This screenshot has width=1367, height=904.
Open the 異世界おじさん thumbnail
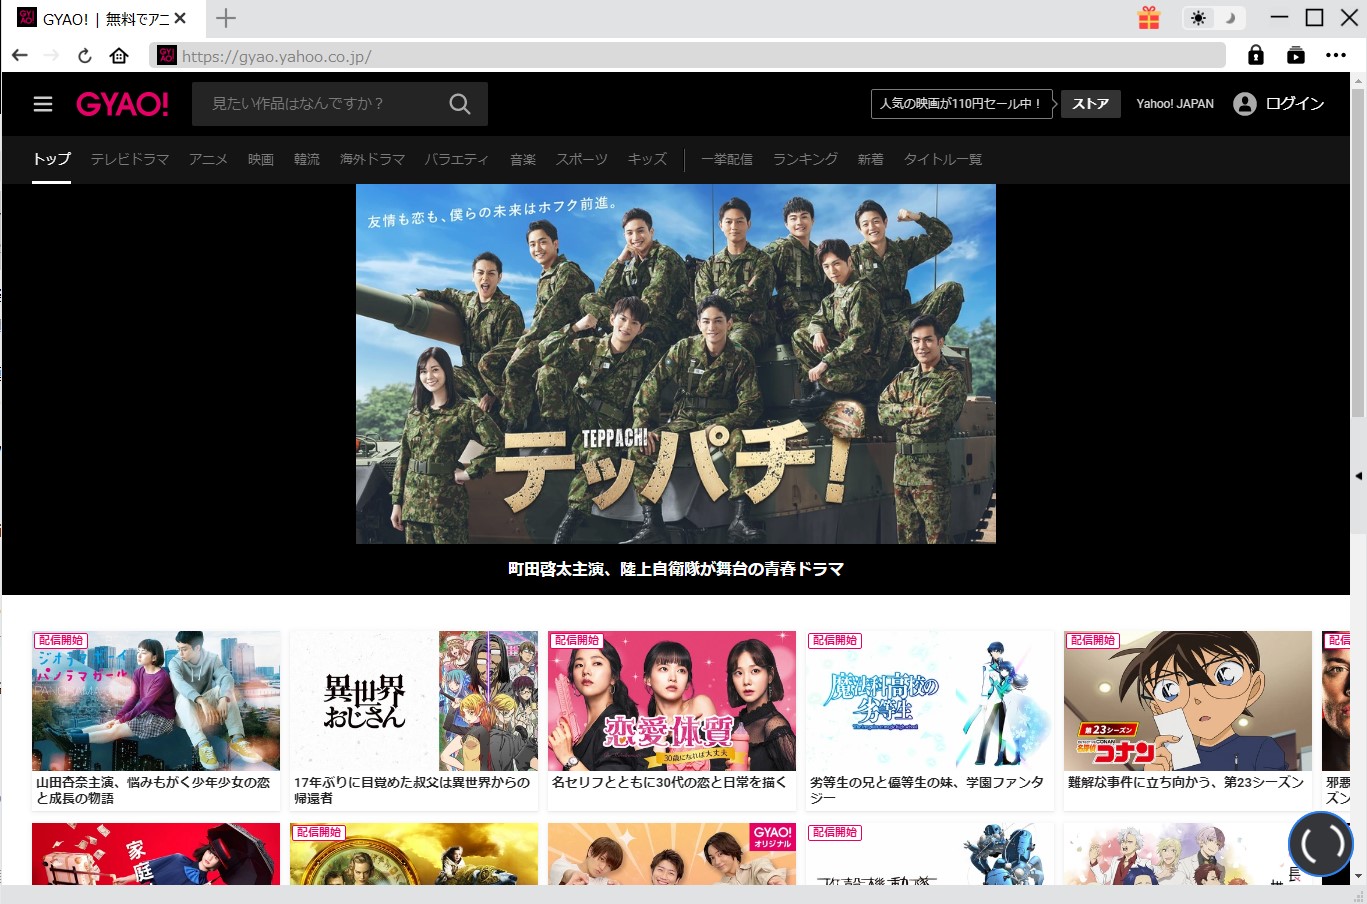click(x=414, y=701)
